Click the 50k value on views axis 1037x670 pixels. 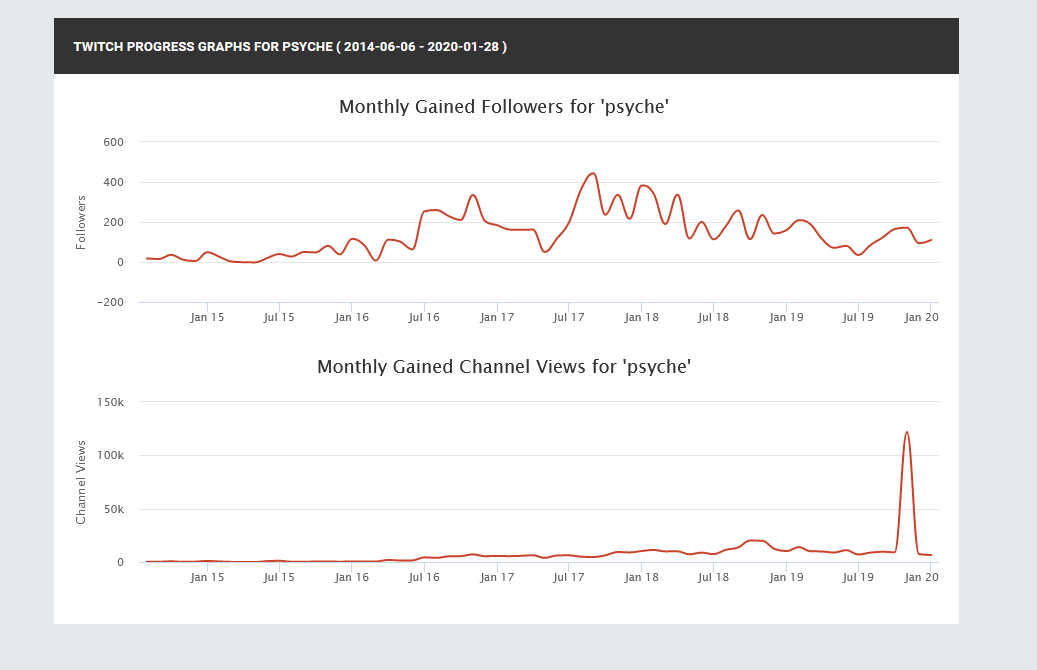113,509
